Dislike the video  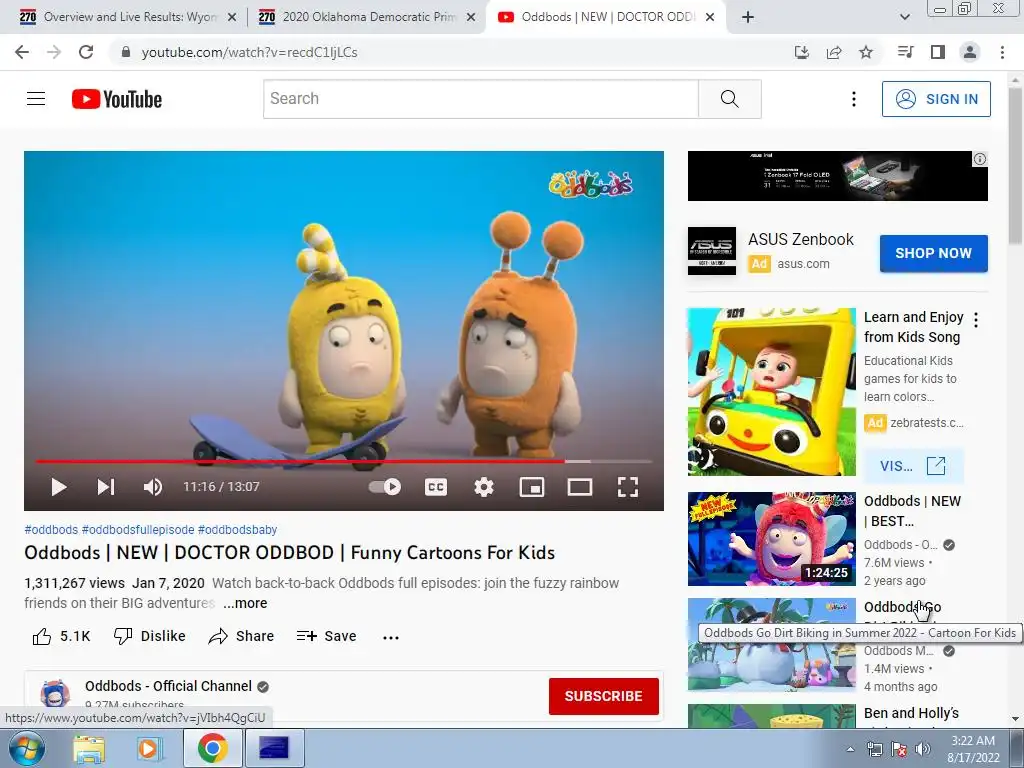tap(150, 636)
